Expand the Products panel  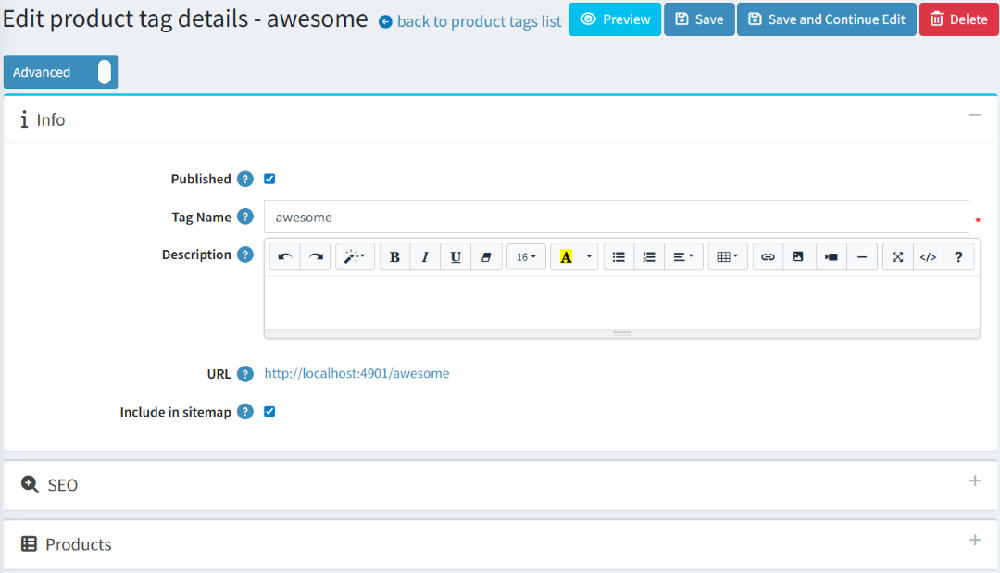pyautogui.click(x=975, y=540)
